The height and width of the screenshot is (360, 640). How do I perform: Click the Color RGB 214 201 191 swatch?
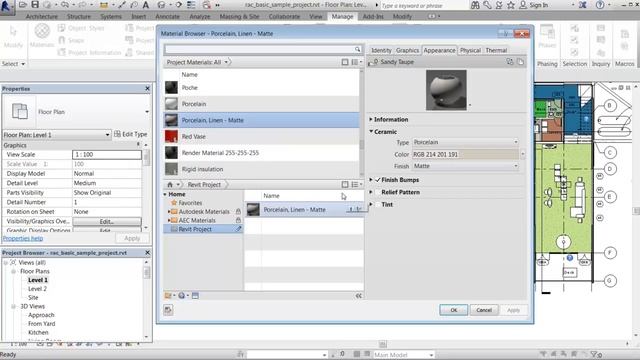tap(465, 154)
